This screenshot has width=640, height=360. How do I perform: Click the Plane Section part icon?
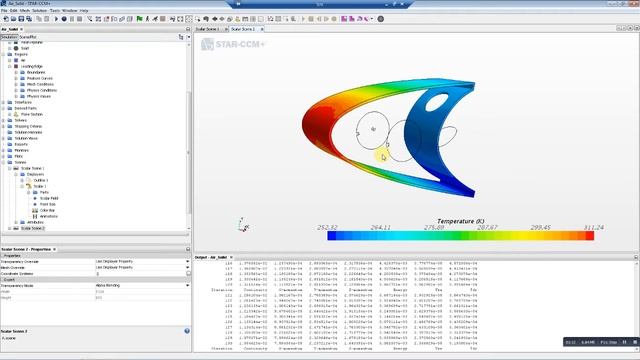tap(16, 114)
